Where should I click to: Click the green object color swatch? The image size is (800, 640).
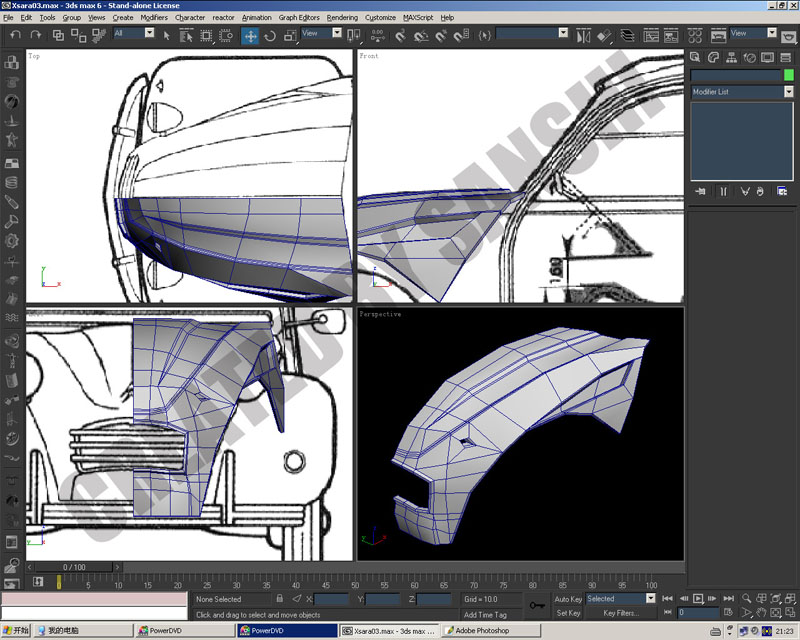pyautogui.click(x=788, y=75)
